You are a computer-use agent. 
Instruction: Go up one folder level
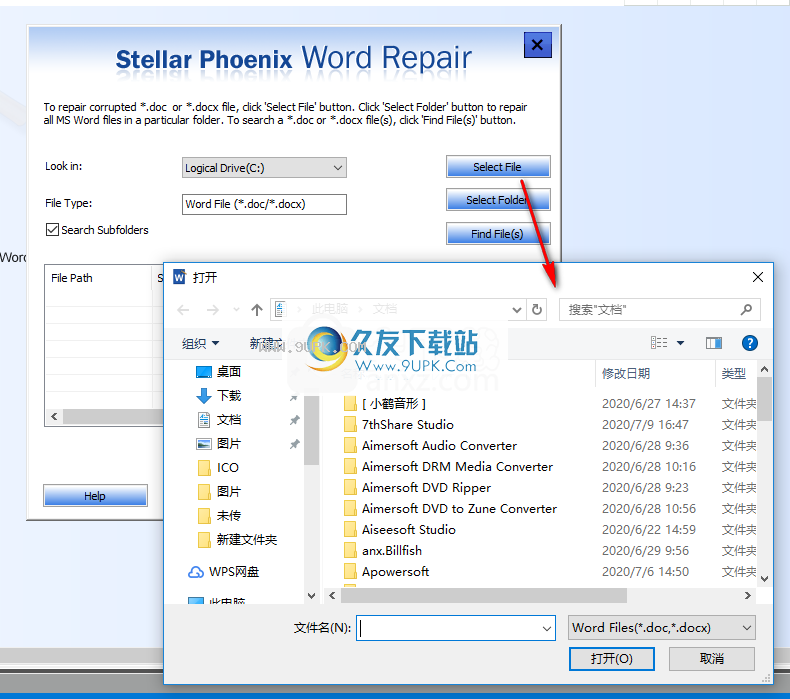point(257,309)
